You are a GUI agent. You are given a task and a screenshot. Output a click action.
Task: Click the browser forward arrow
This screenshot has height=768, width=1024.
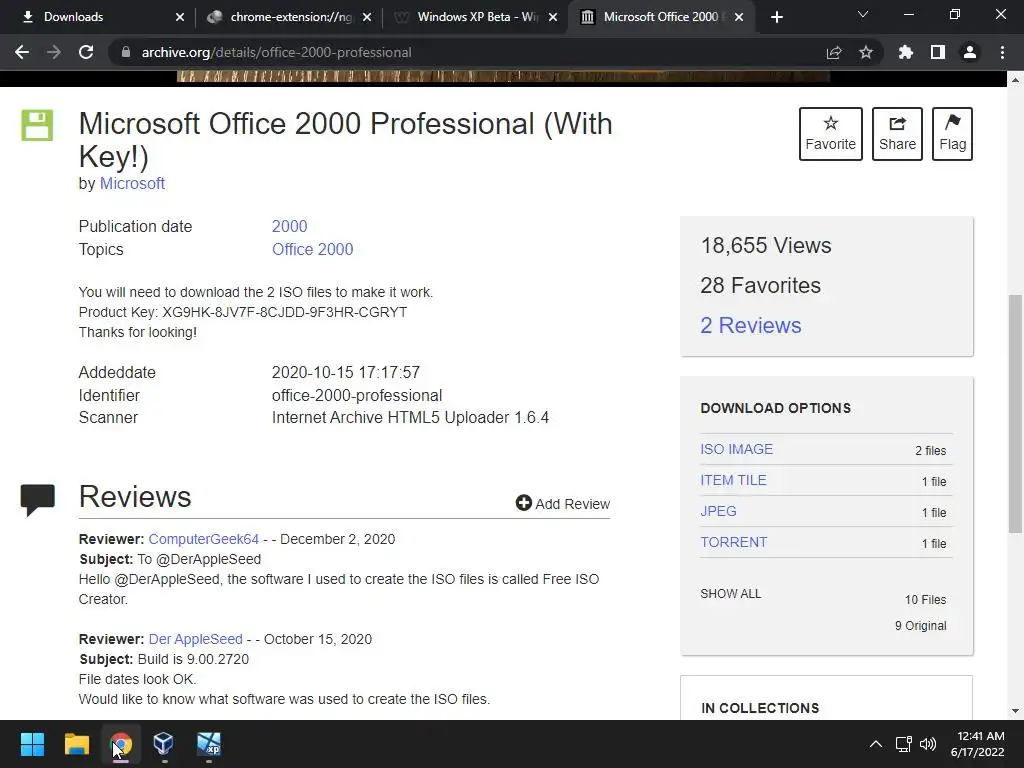click(x=54, y=52)
